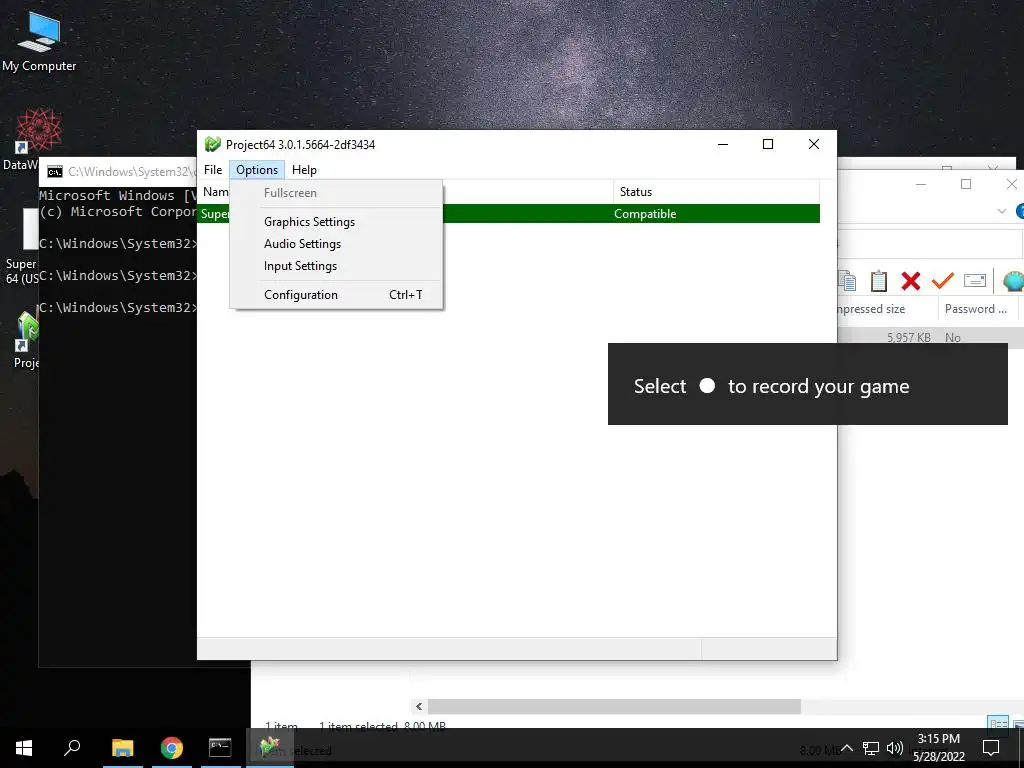This screenshot has height=768, width=1024.
Task: Open My Computer desktop icon
Action: tap(39, 40)
